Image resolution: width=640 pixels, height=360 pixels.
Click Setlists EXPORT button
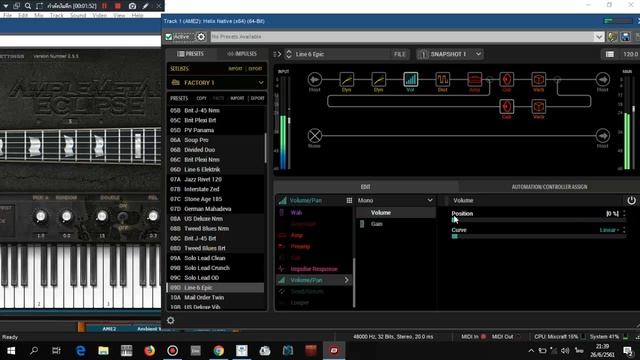coord(255,69)
